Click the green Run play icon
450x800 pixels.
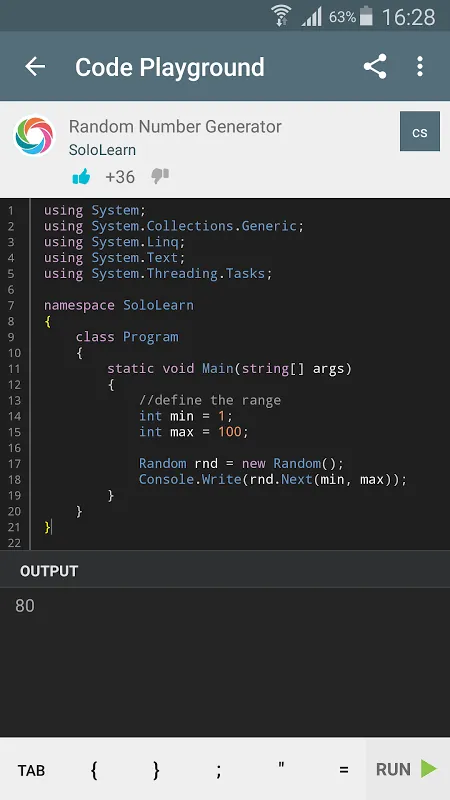tap(429, 769)
